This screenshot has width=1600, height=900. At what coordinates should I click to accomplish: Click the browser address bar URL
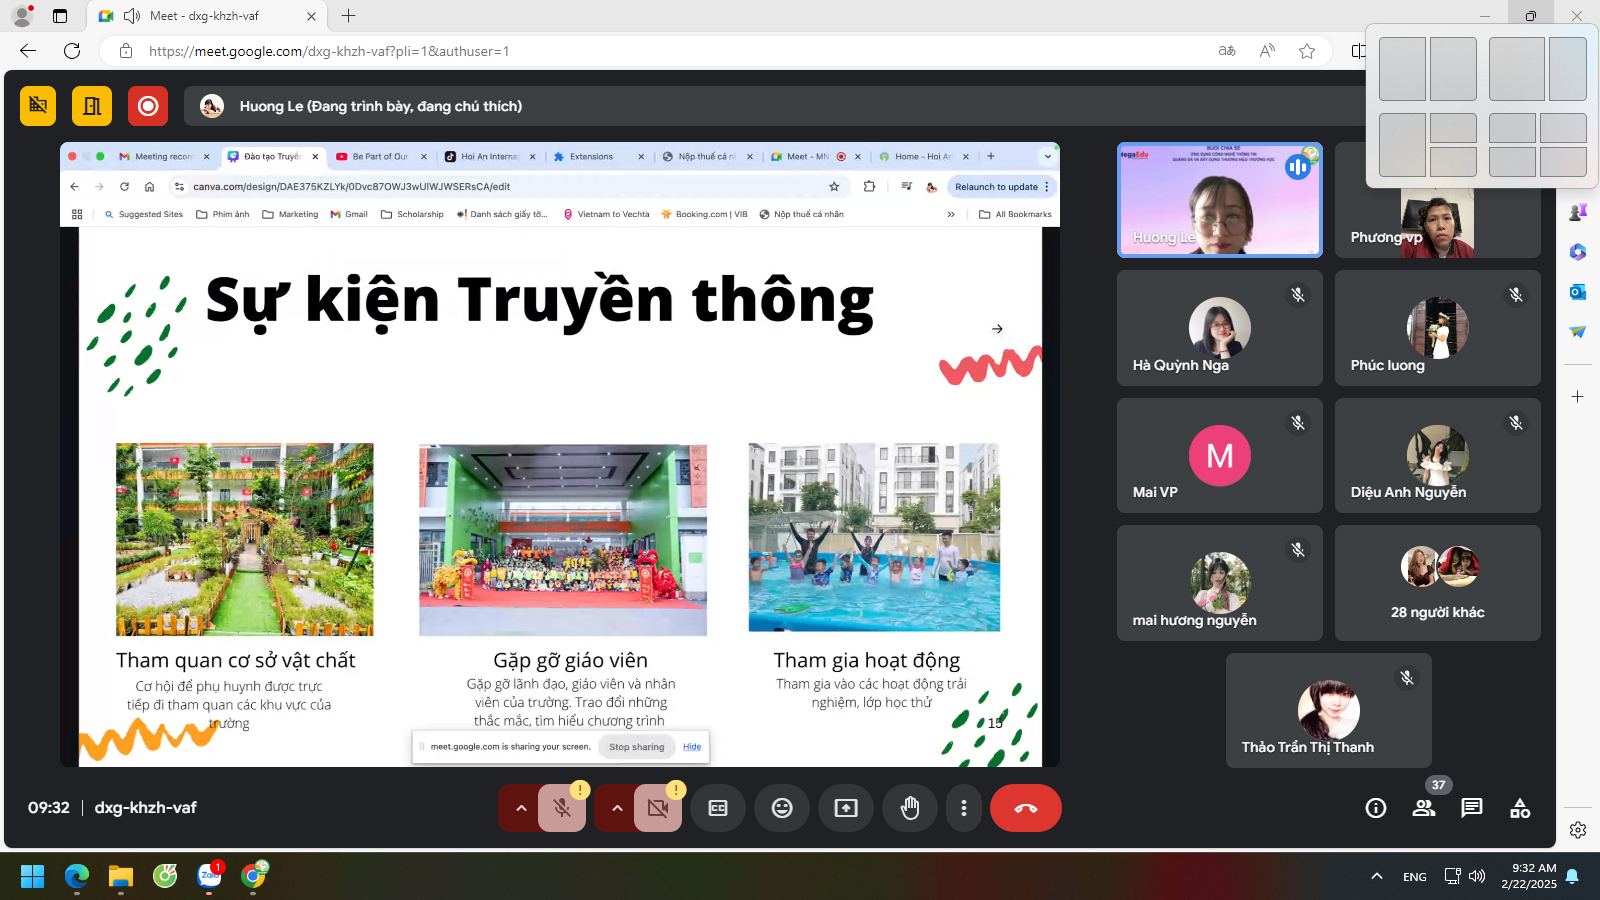pos(330,51)
